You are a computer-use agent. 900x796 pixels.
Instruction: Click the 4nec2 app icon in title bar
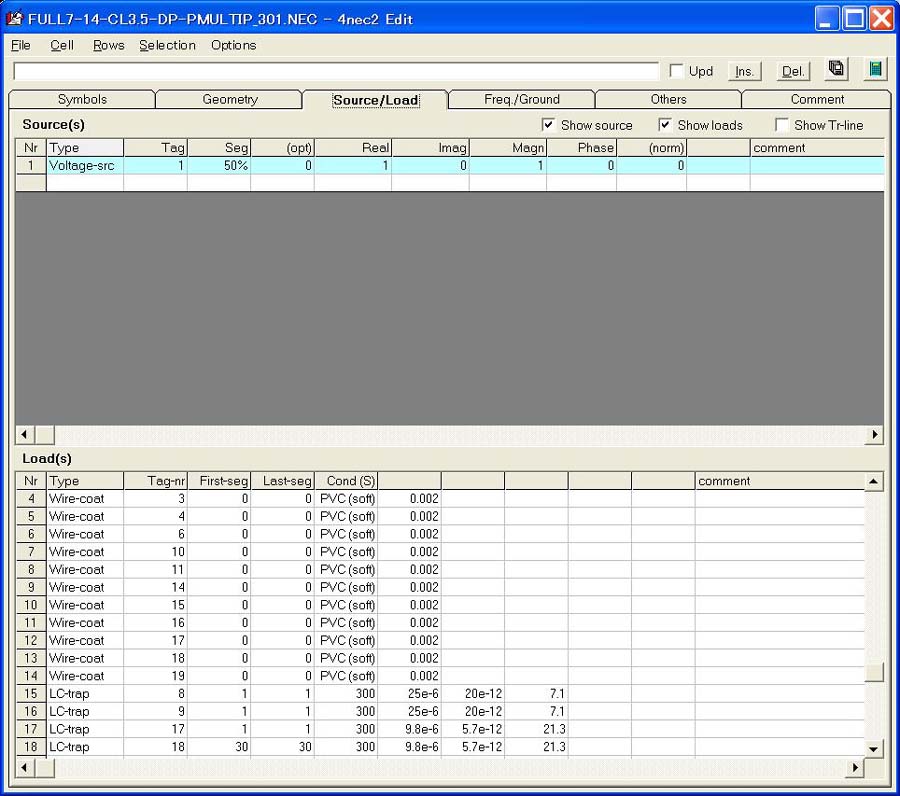(15, 18)
